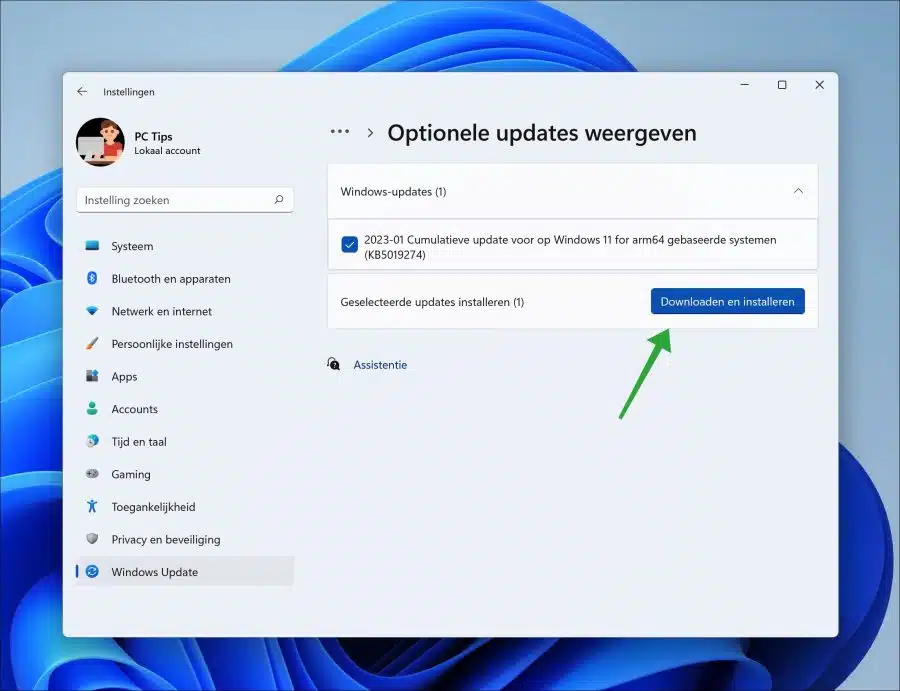Close the Instellingen window

click(820, 85)
